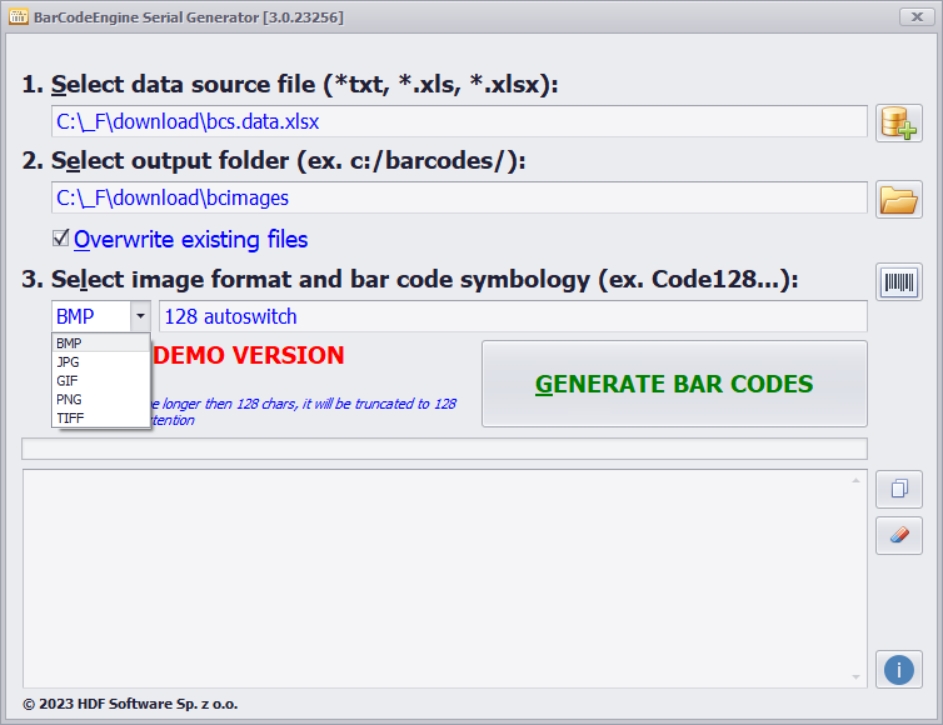943x725 pixels.
Task: Choose GIF in the format list
Action: click(x=67, y=381)
